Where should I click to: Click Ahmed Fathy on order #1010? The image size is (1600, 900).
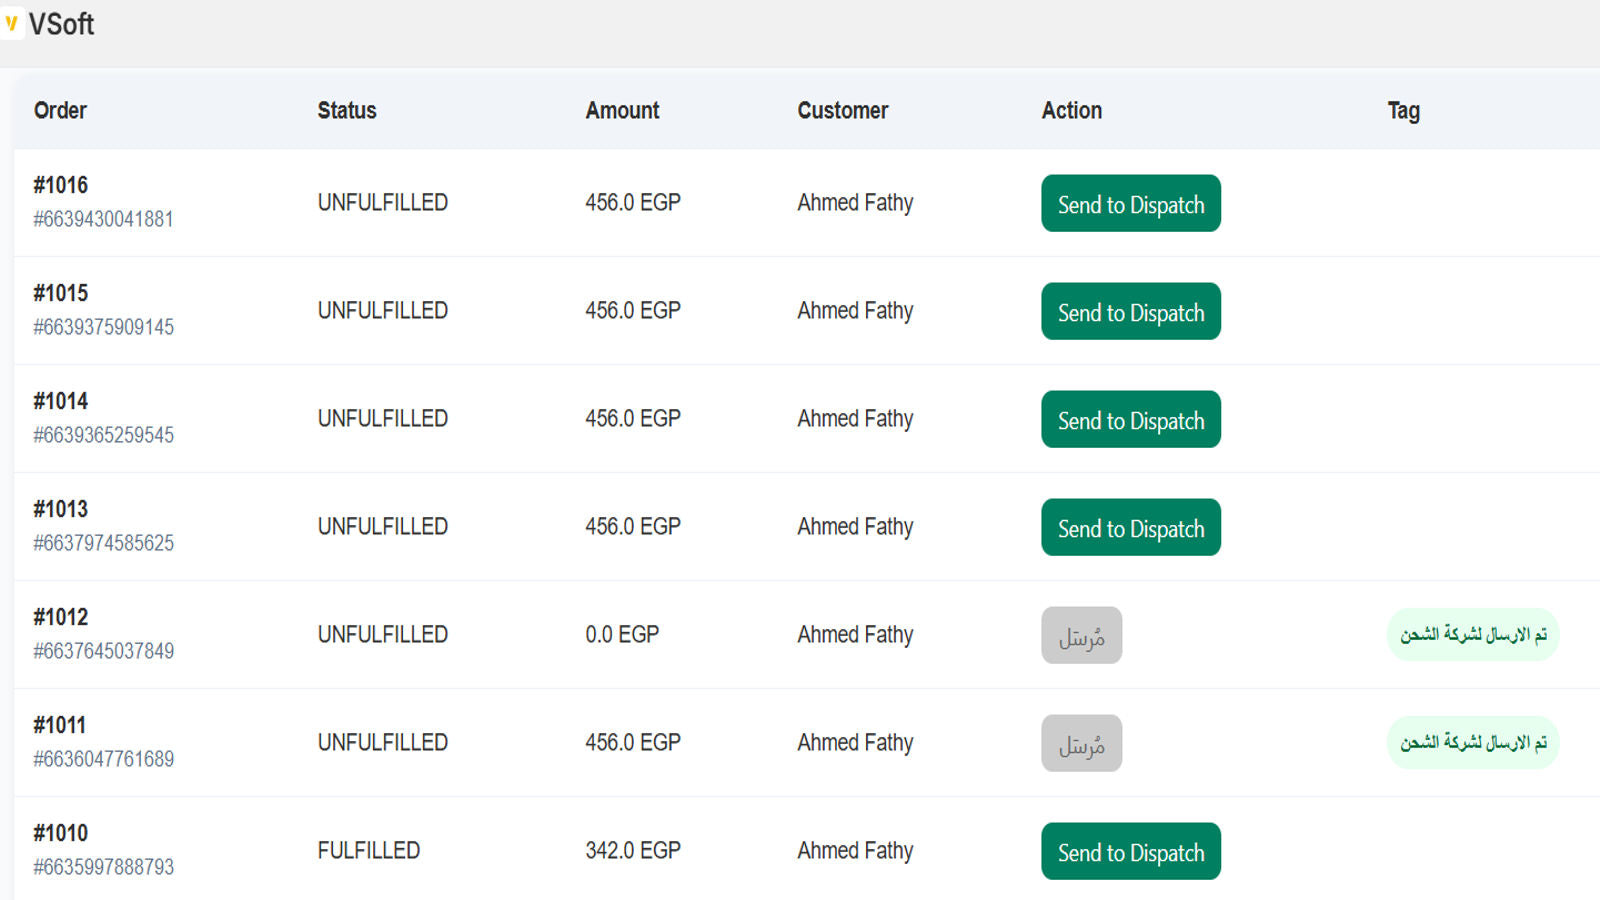(x=855, y=851)
